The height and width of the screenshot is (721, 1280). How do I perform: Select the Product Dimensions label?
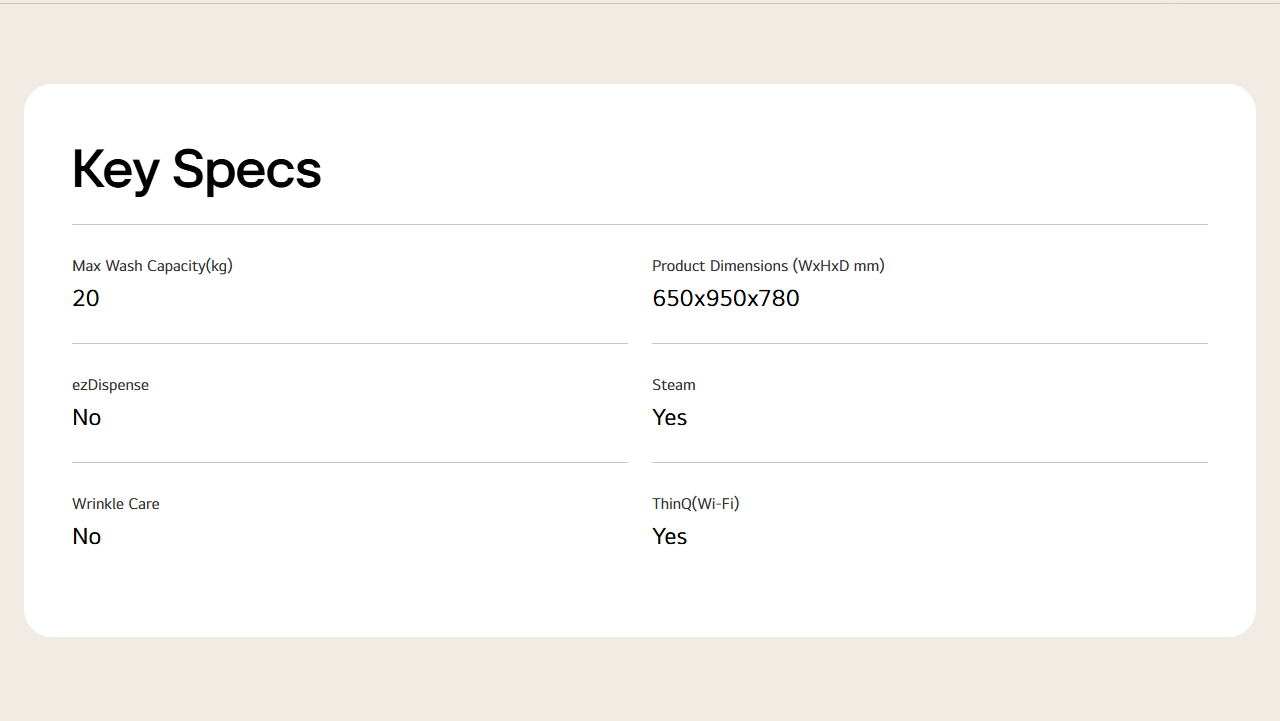pos(768,266)
